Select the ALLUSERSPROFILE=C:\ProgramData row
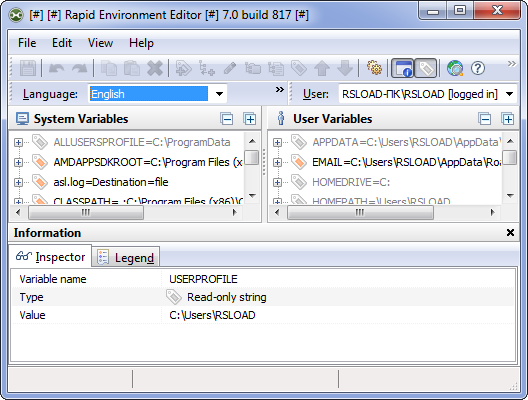 (x=142, y=142)
